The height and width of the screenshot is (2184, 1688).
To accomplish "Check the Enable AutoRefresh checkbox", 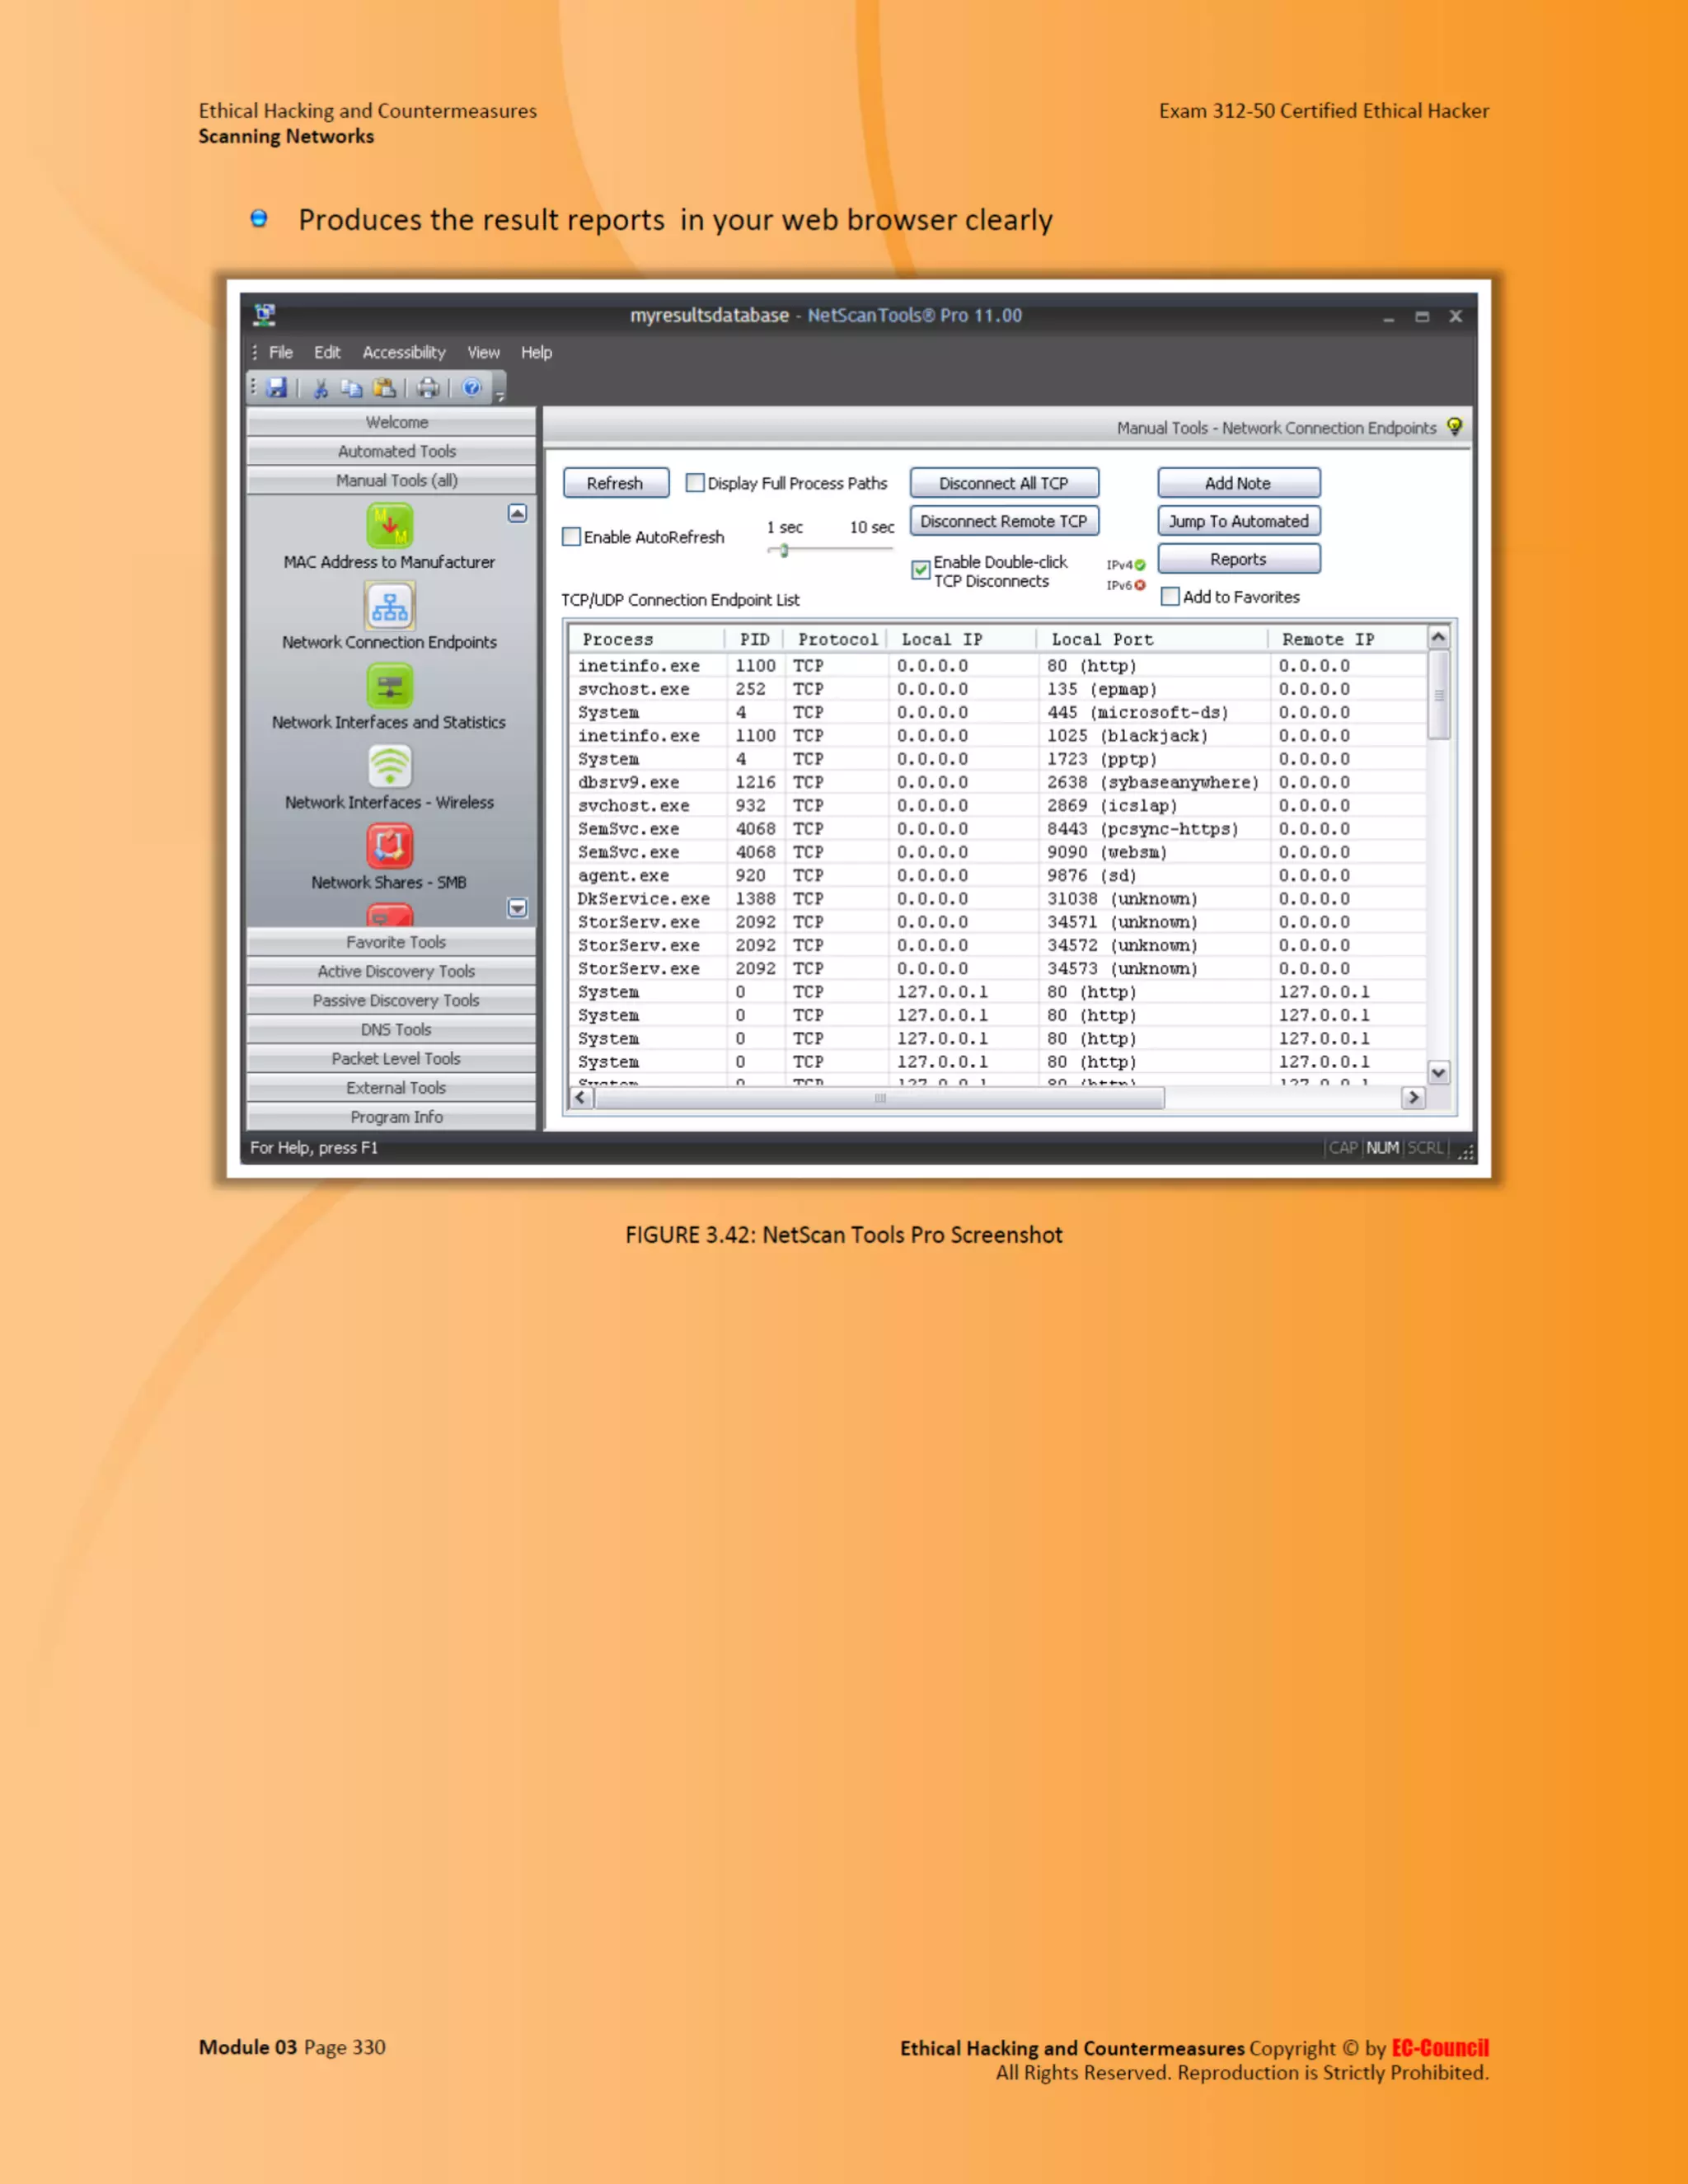I will pyautogui.click(x=572, y=537).
